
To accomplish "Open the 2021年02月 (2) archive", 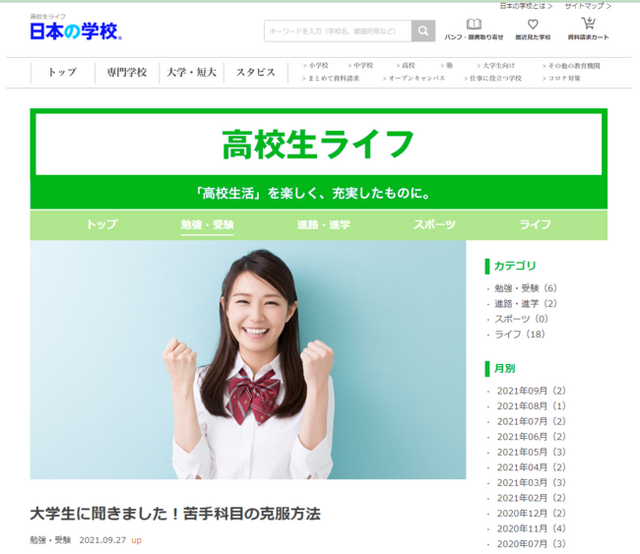I will (531, 498).
